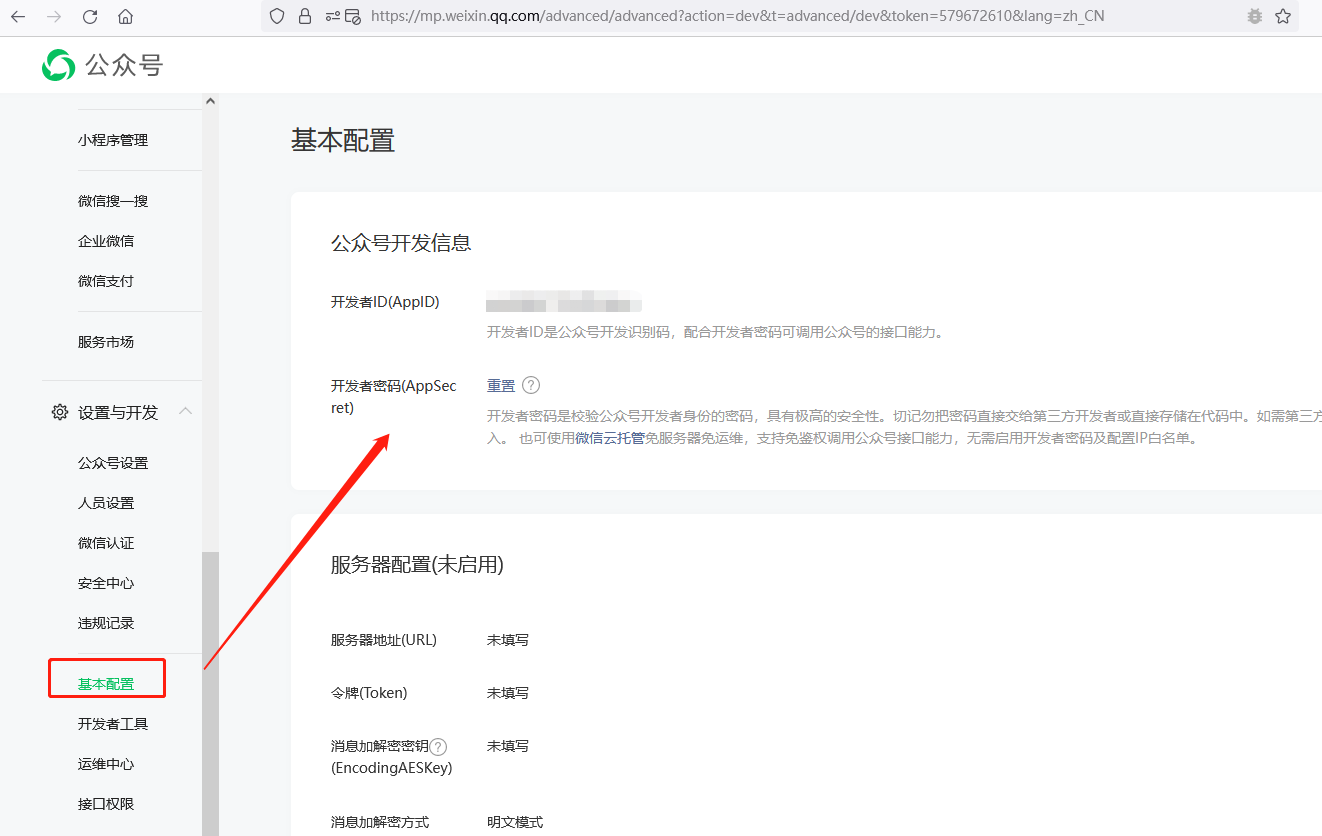Open the 微信云托管 link
The height and width of the screenshot is (836, 1322).
point(609,438)
